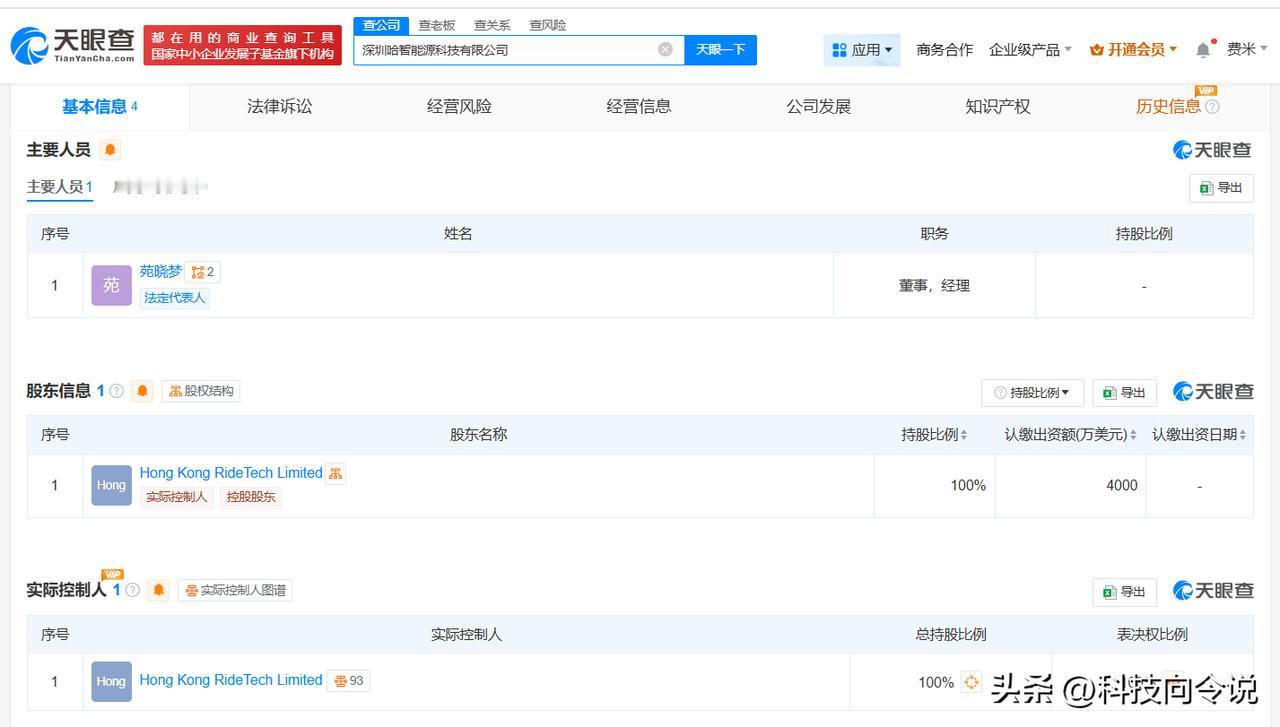The image size is (1280, 727).
Task: Open the 公司发展 tab
Action: coord(818,107)
